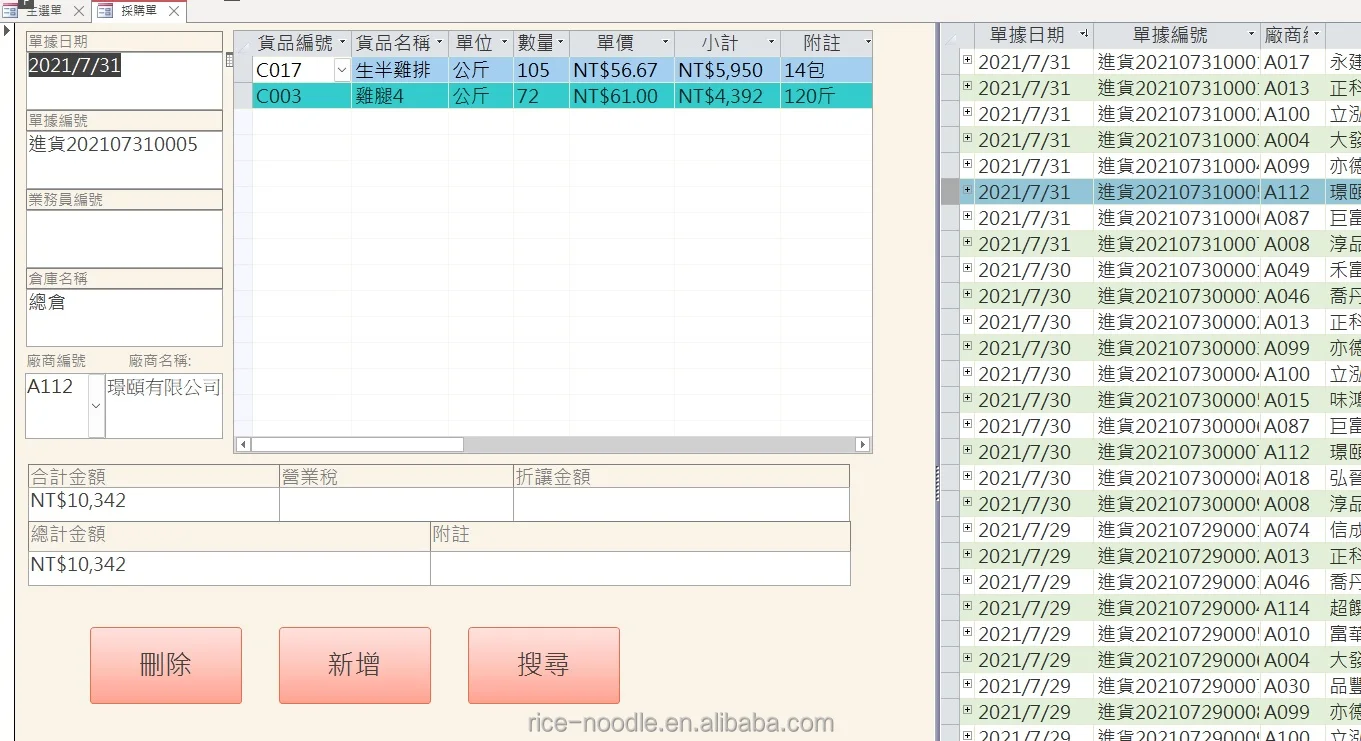Select the 雞腿4 item name cell
Screen dimensions: 1361x741
coord(400,96)
